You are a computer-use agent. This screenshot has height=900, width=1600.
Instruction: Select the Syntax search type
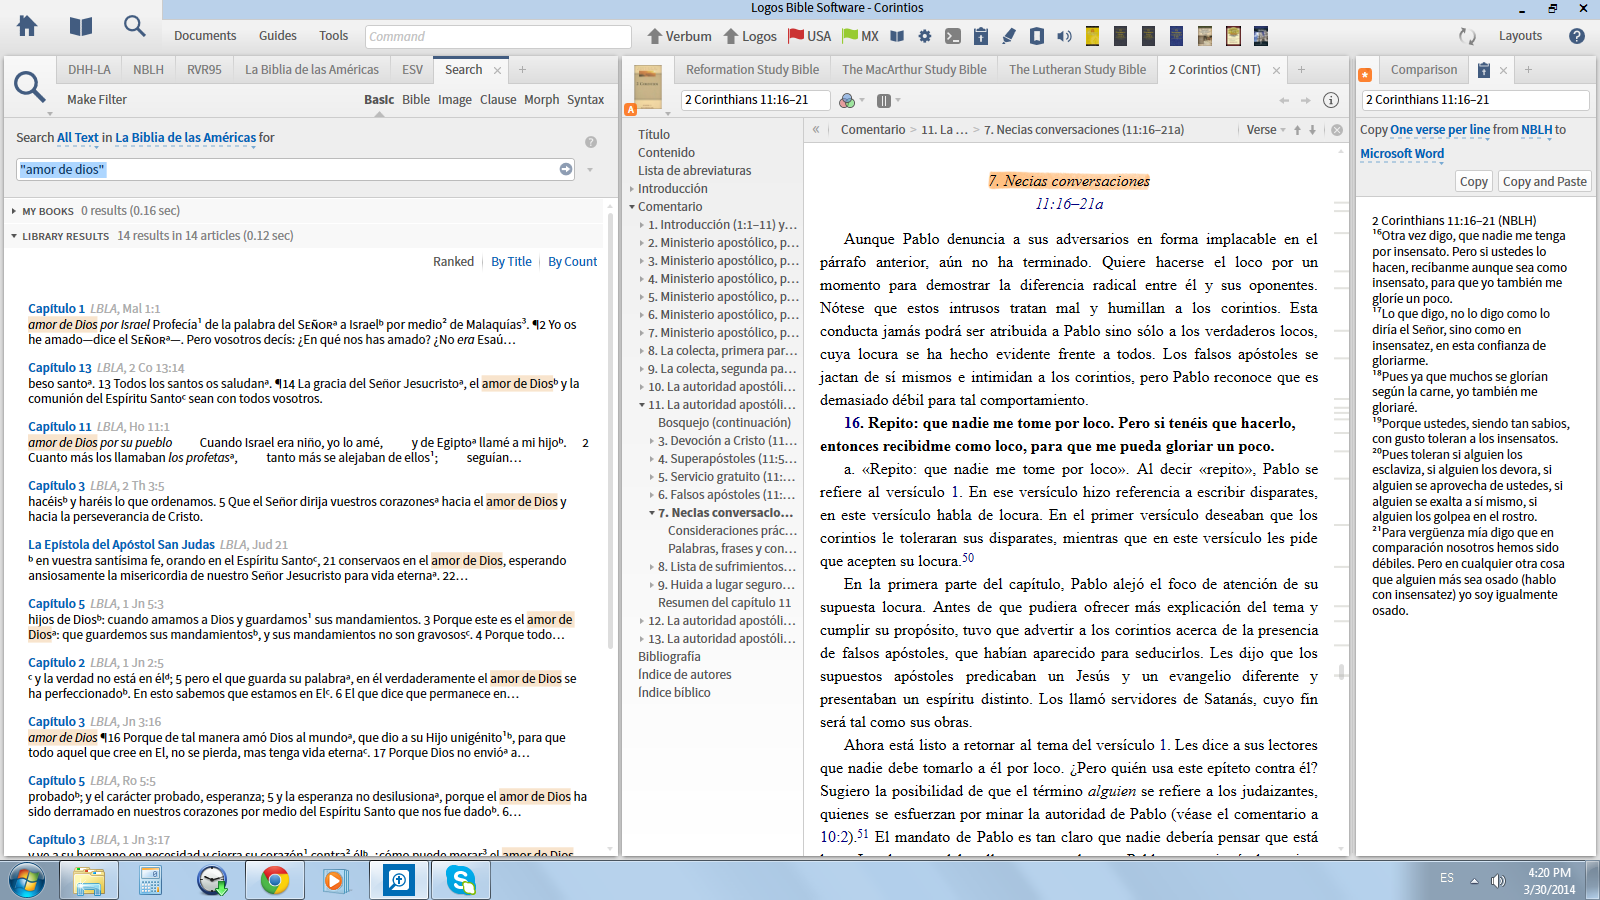(585, 100)
